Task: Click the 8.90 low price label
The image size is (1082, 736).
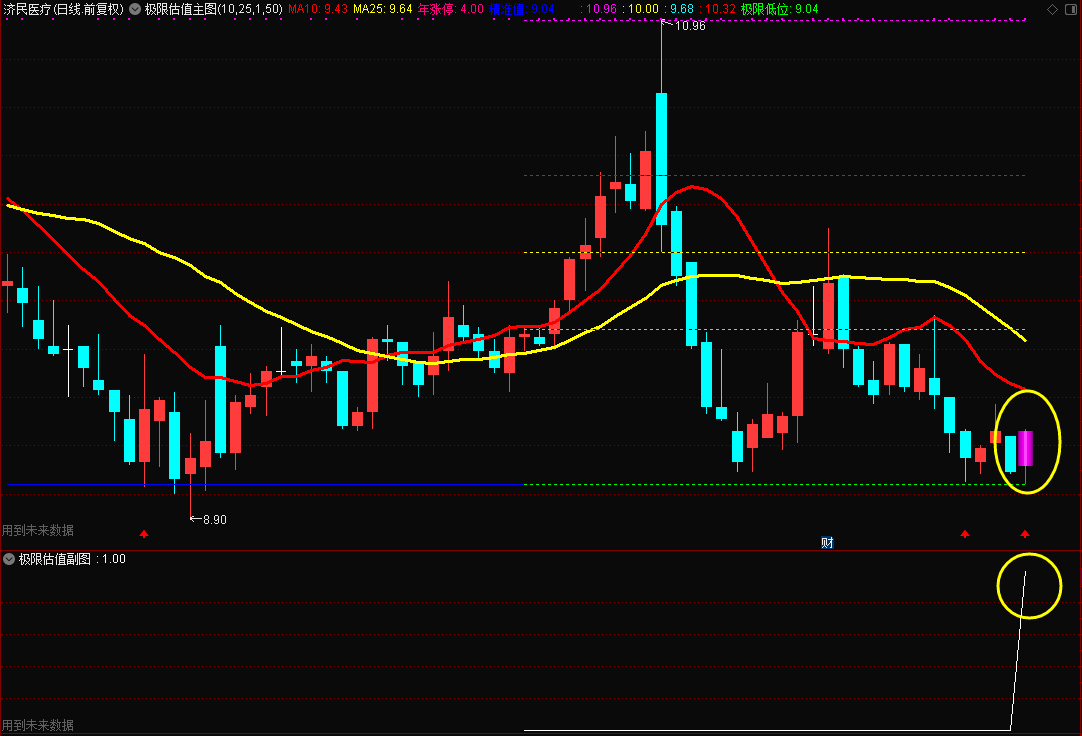Action: 215,519
